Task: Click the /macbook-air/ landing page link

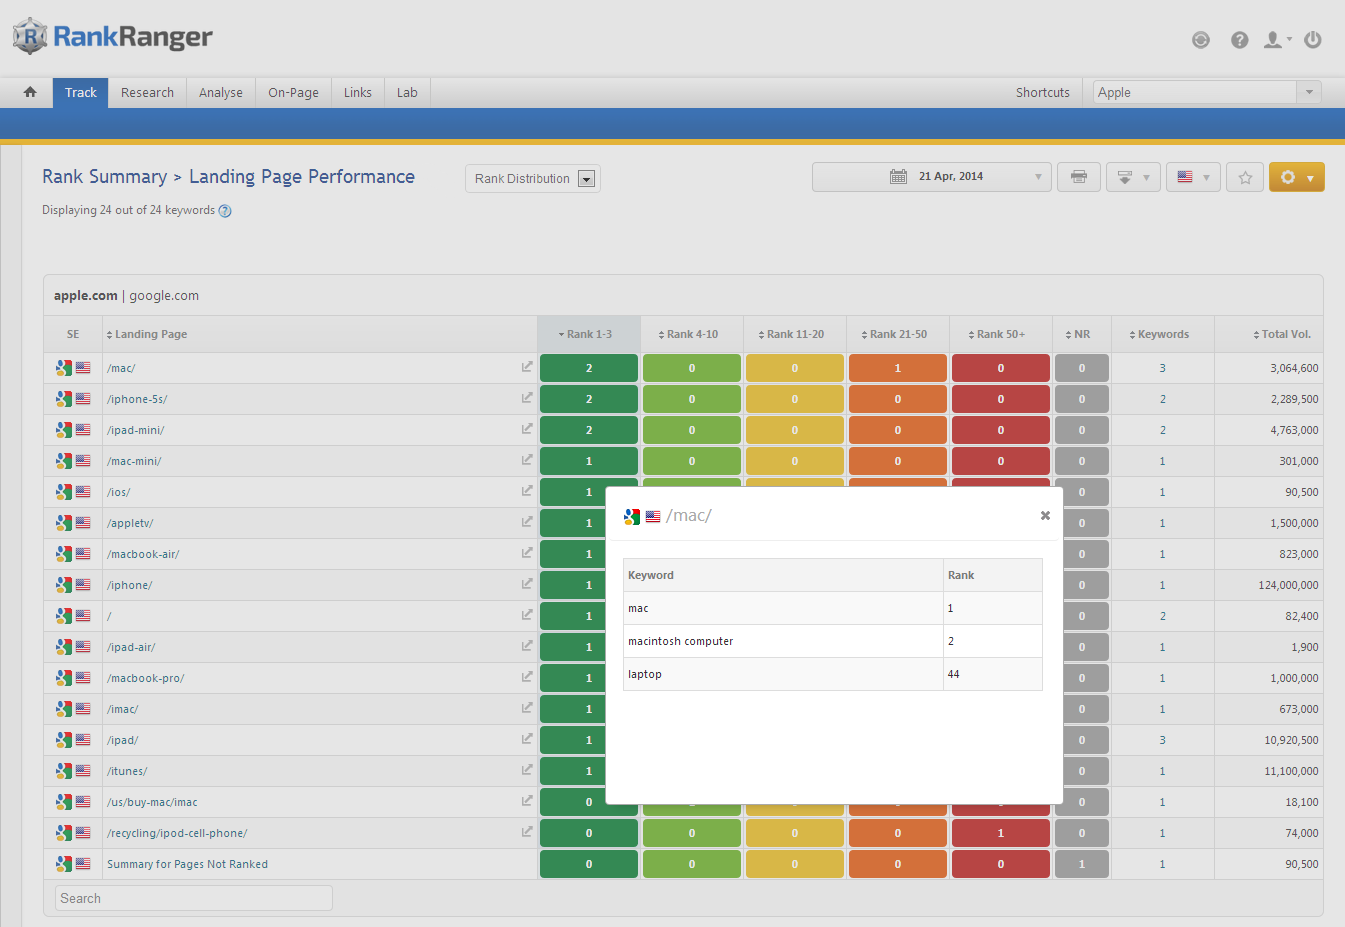Action: click(x=143, y=554)
